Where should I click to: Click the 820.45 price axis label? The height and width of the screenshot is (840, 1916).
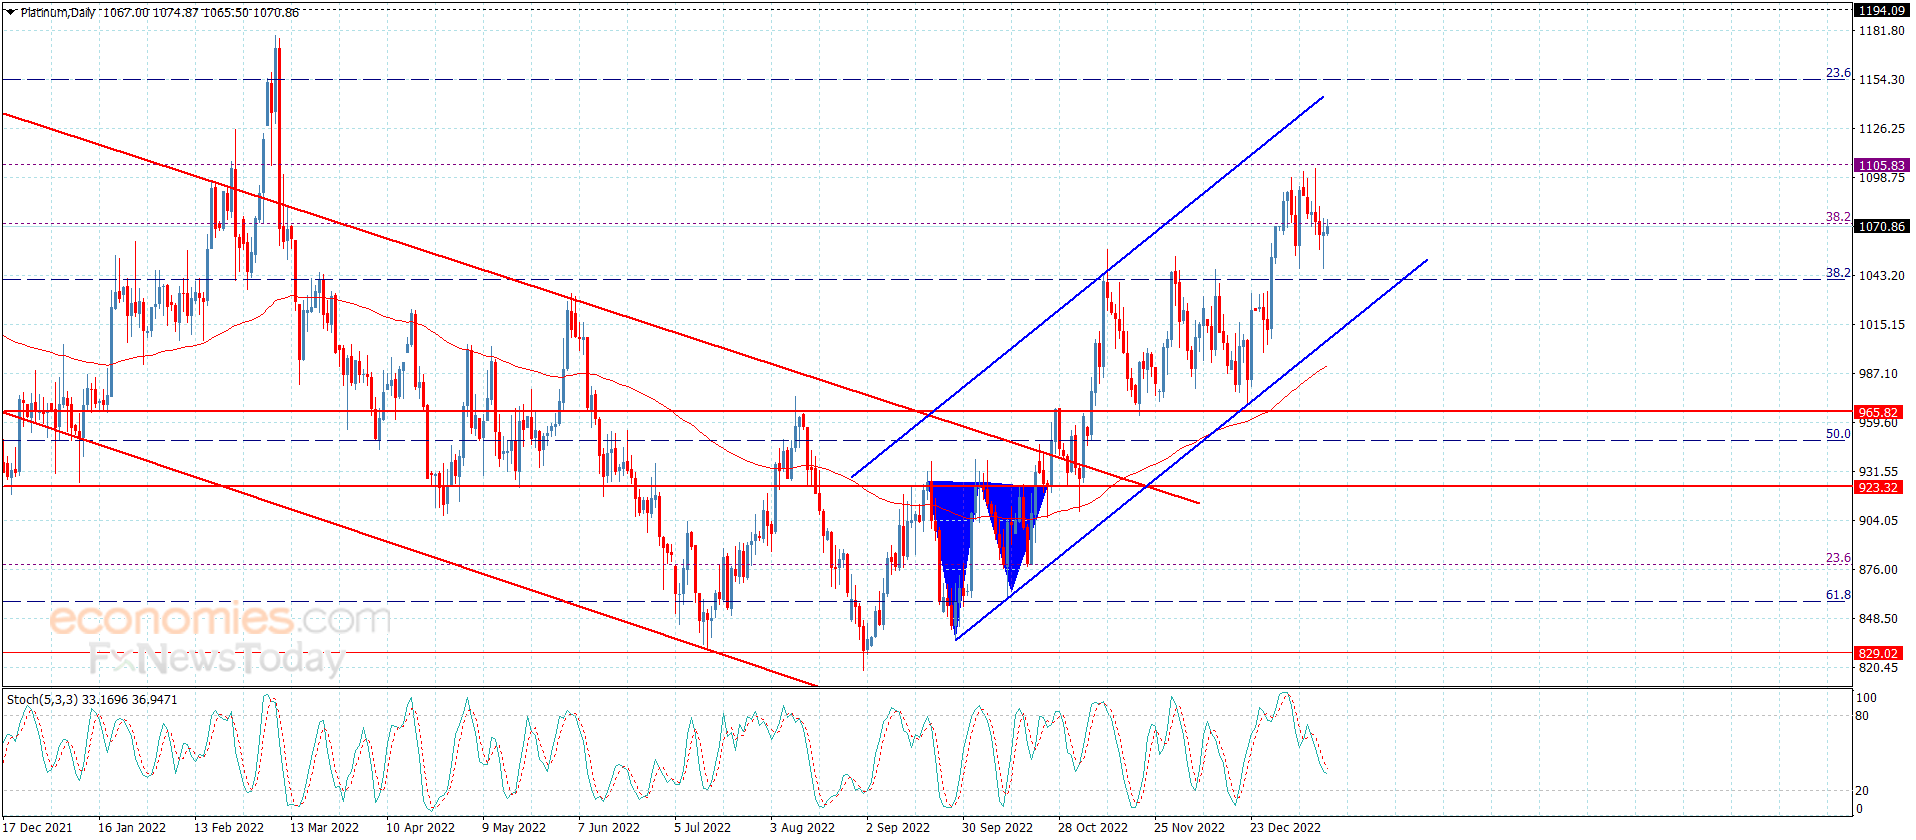click(1878, 668)
